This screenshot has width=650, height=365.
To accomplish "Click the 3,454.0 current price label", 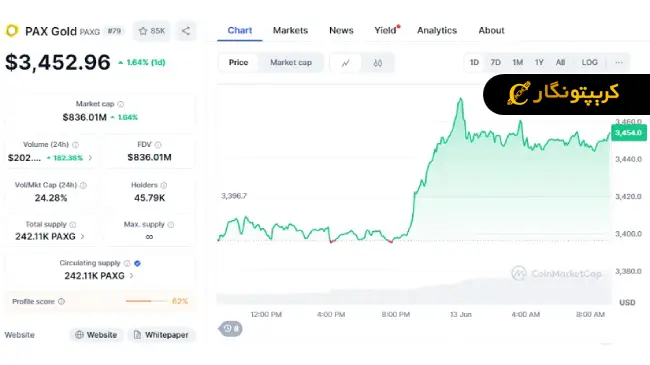I will 628,133.
